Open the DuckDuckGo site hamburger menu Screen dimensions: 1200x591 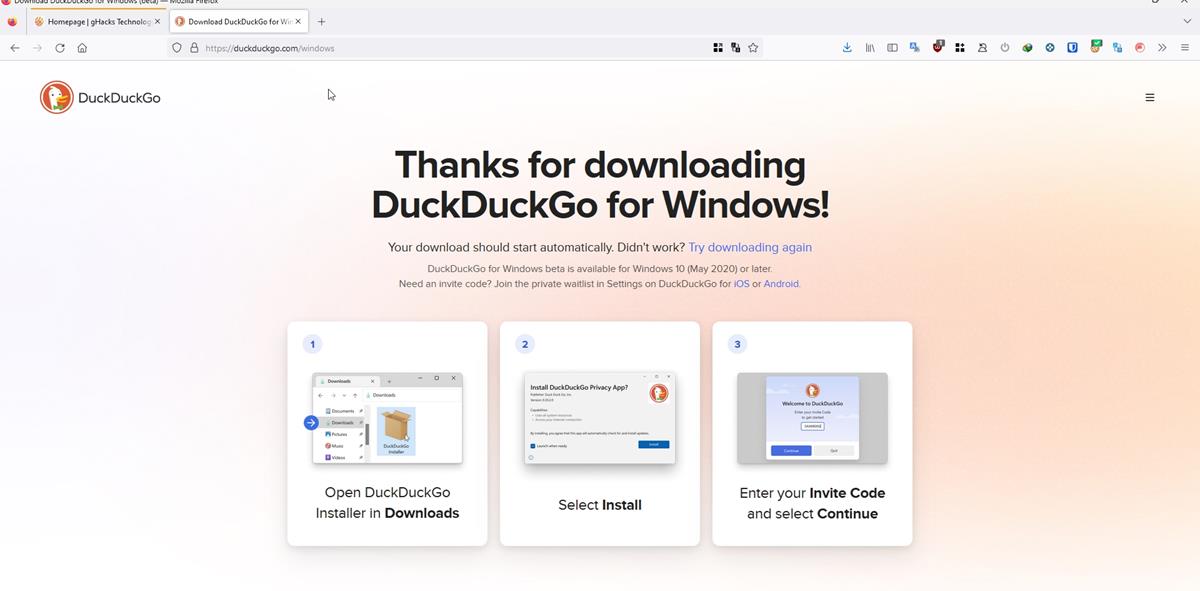pyautogui.click(x=1149, y=97)
